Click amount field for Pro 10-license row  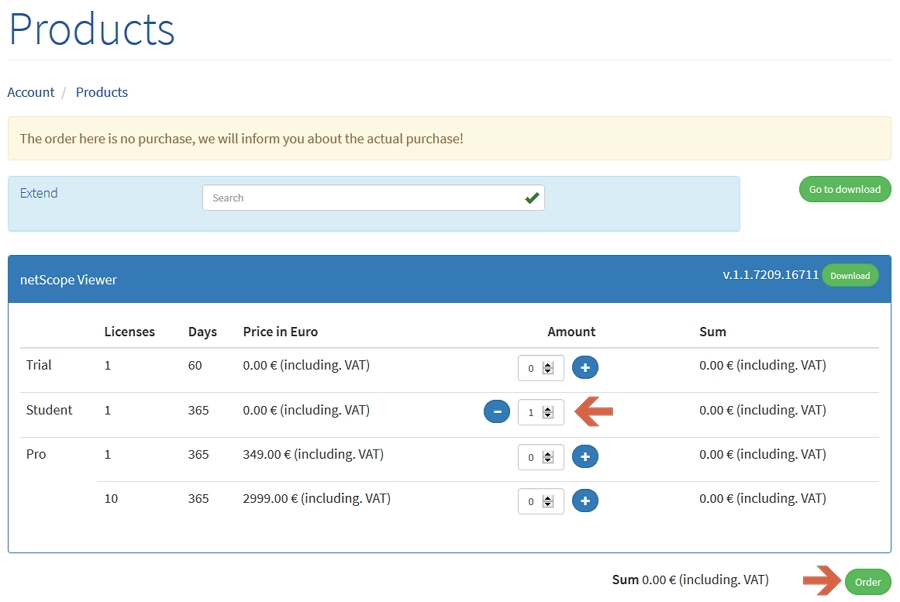(x=541, y=501)
